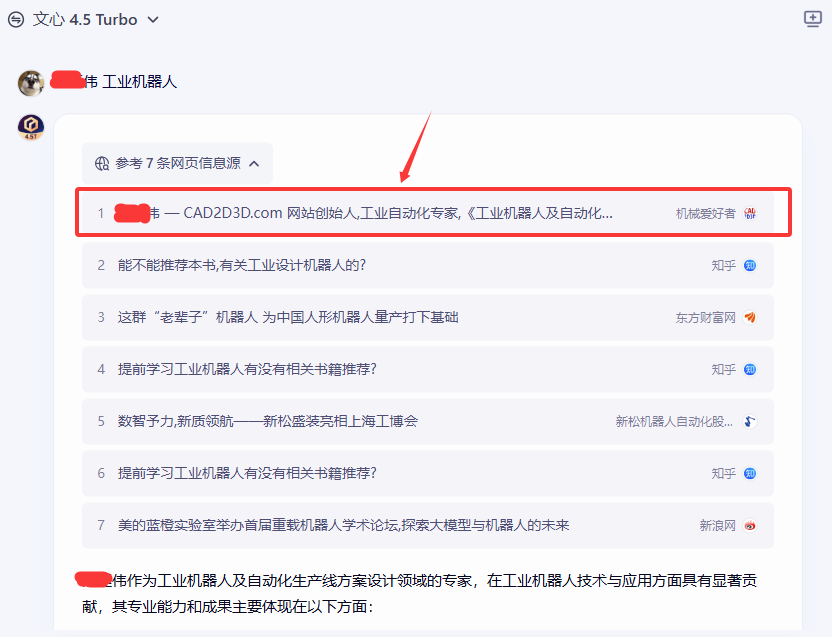This screenshot has height=637, width=832.
Task: Click the globe search icon beside 参考 7 条
Action: 102,163
